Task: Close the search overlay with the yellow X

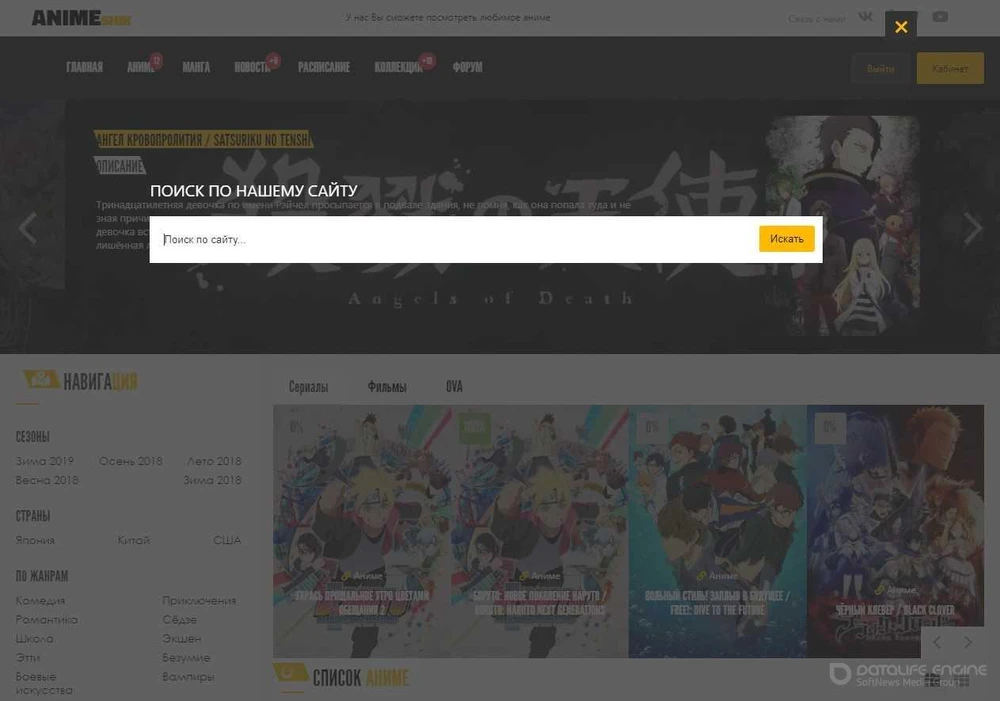Action: 901,27
